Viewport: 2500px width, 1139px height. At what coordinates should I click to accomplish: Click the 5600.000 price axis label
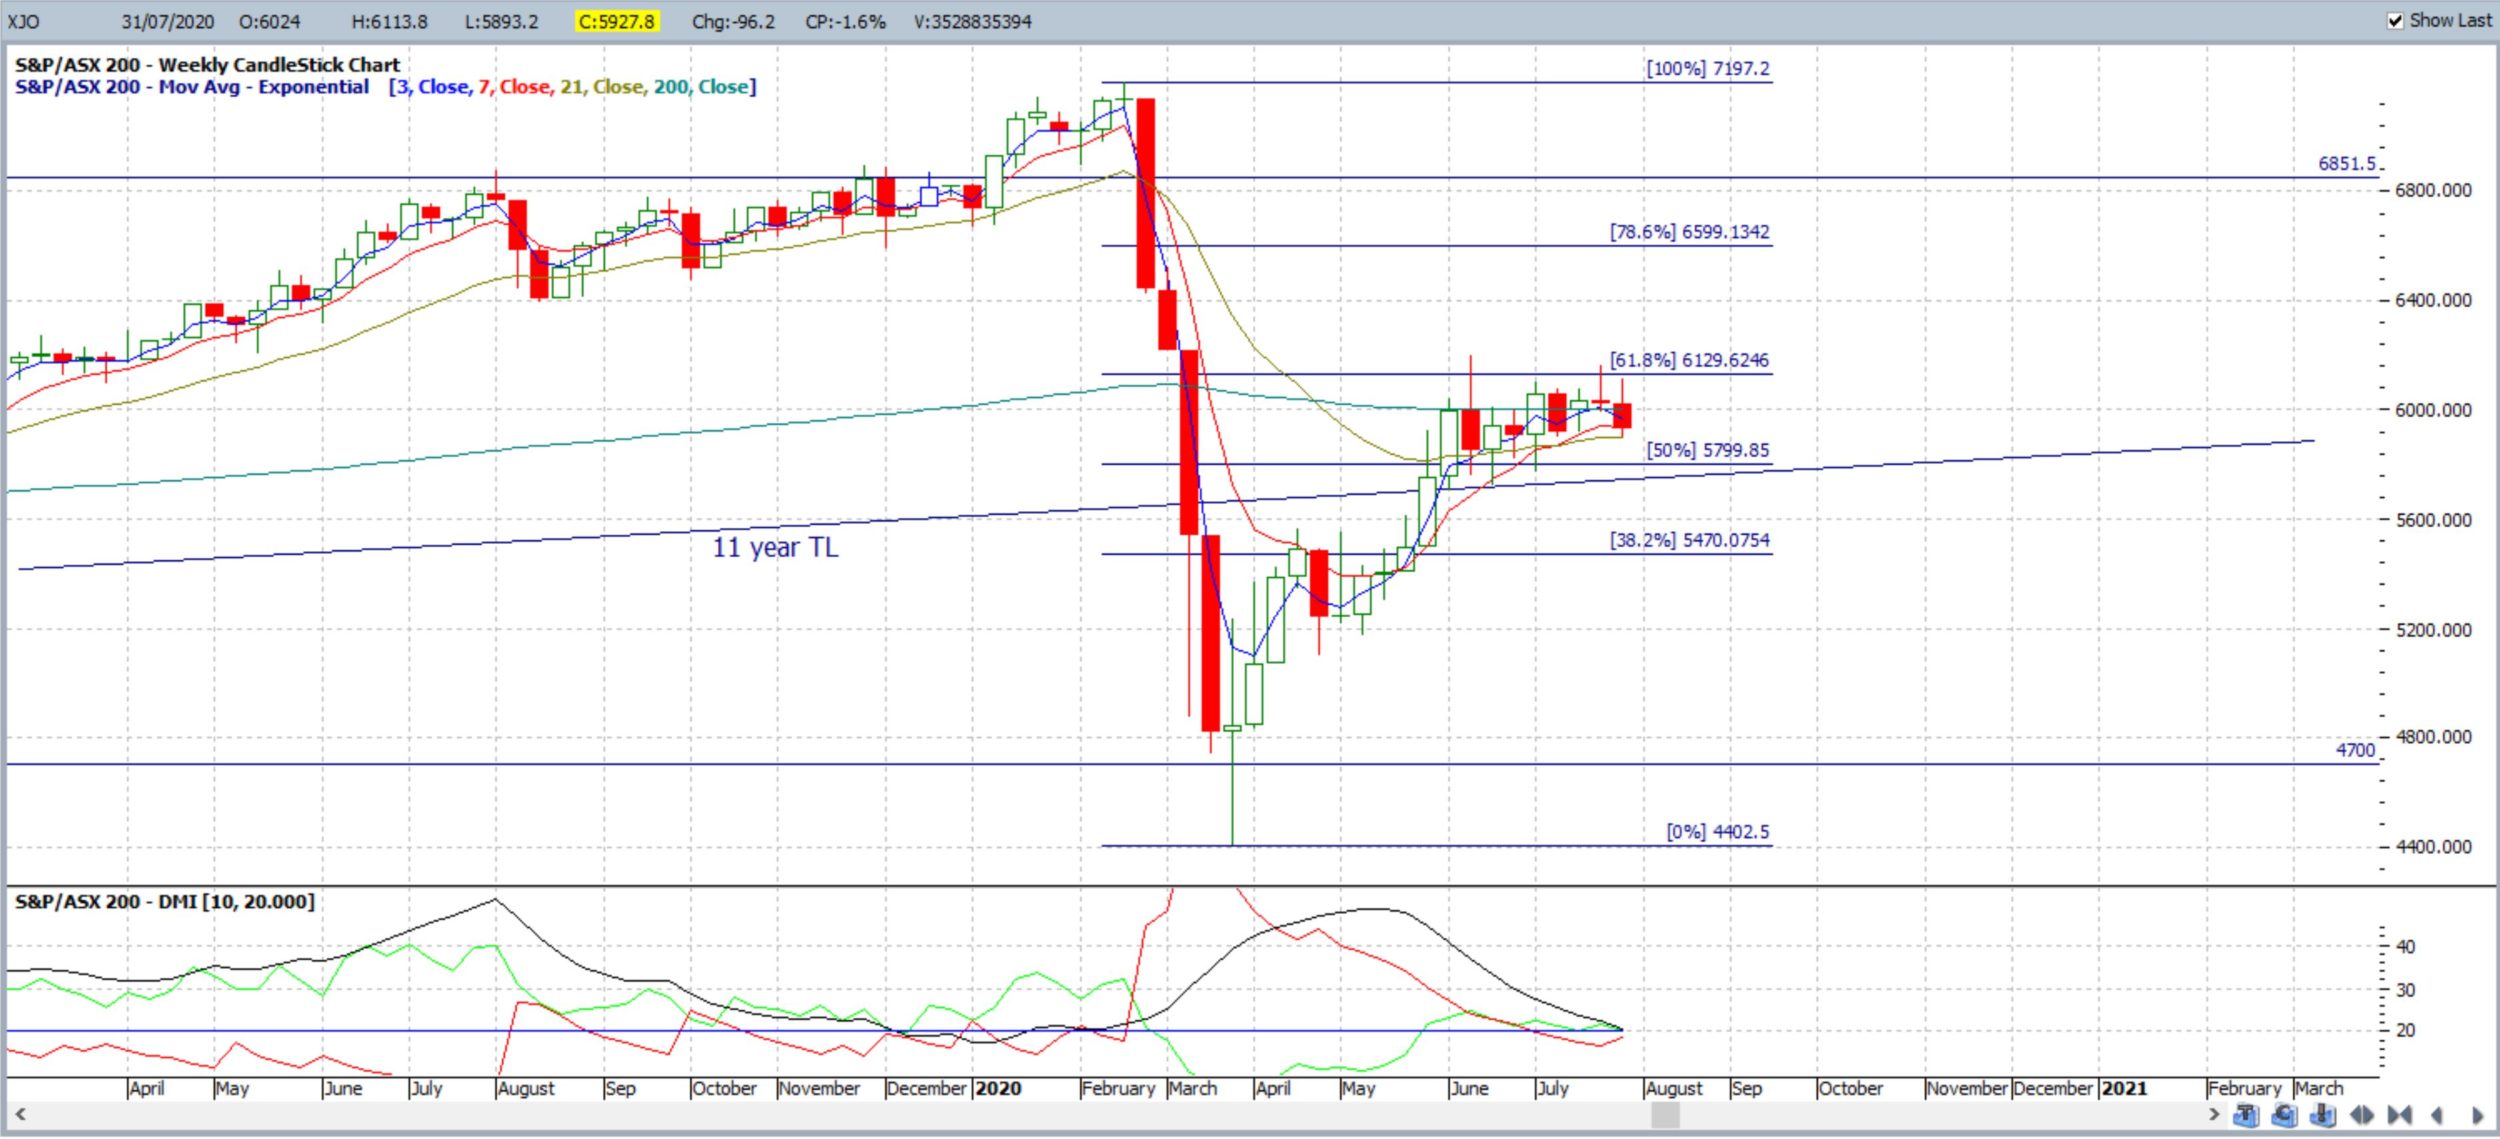click(2433, 519)
